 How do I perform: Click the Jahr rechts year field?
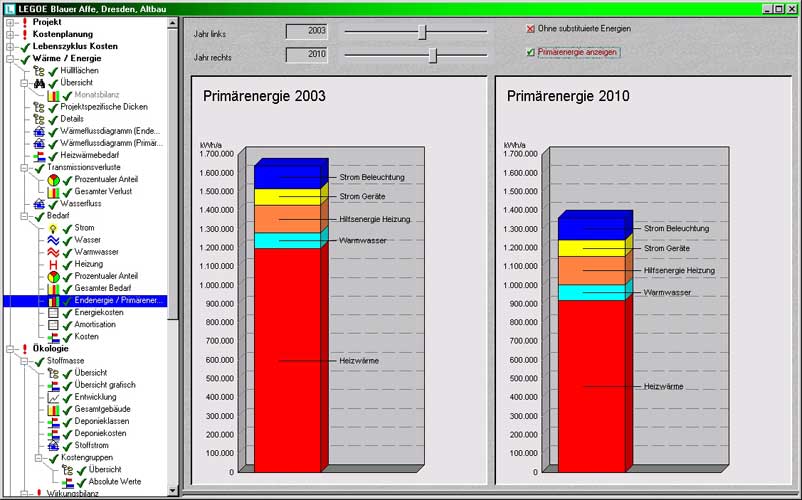[x=306, y=55]
